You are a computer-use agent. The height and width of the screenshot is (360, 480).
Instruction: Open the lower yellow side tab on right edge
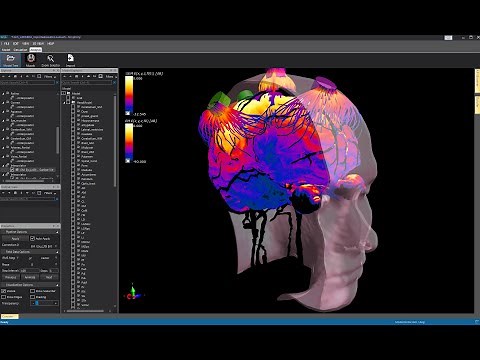pos(477,104)
